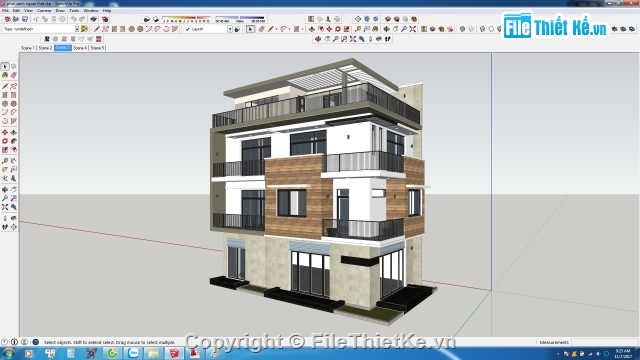
Task: Open the Camera menu
Action: 44,11
